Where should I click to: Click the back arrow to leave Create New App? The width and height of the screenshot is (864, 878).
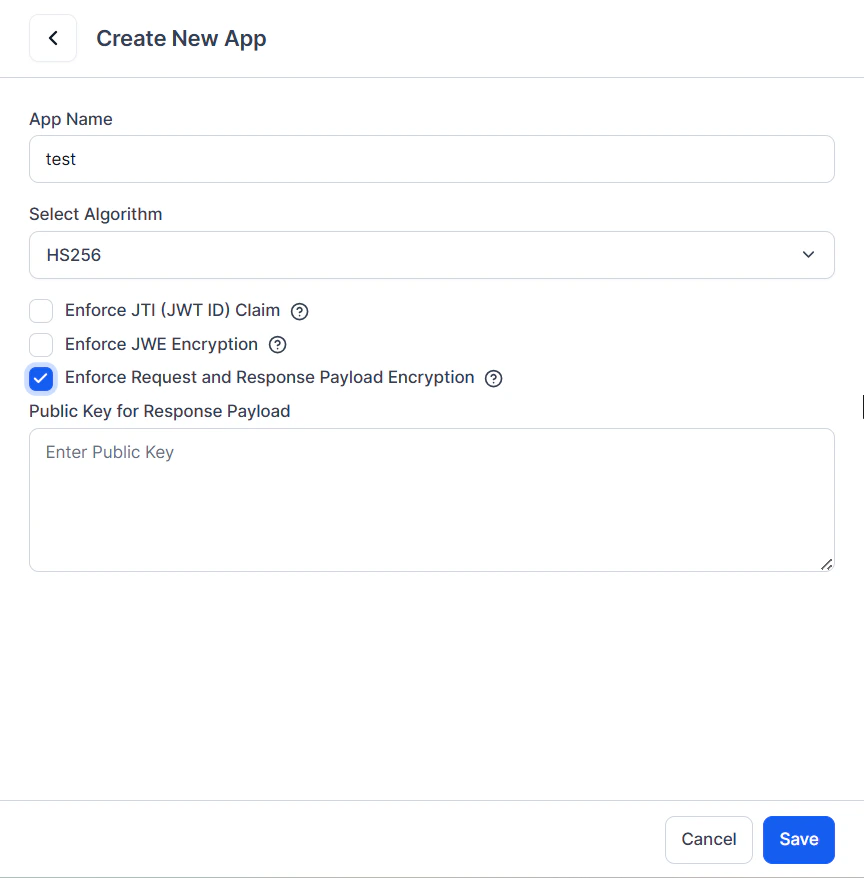[x=52, y=37]
